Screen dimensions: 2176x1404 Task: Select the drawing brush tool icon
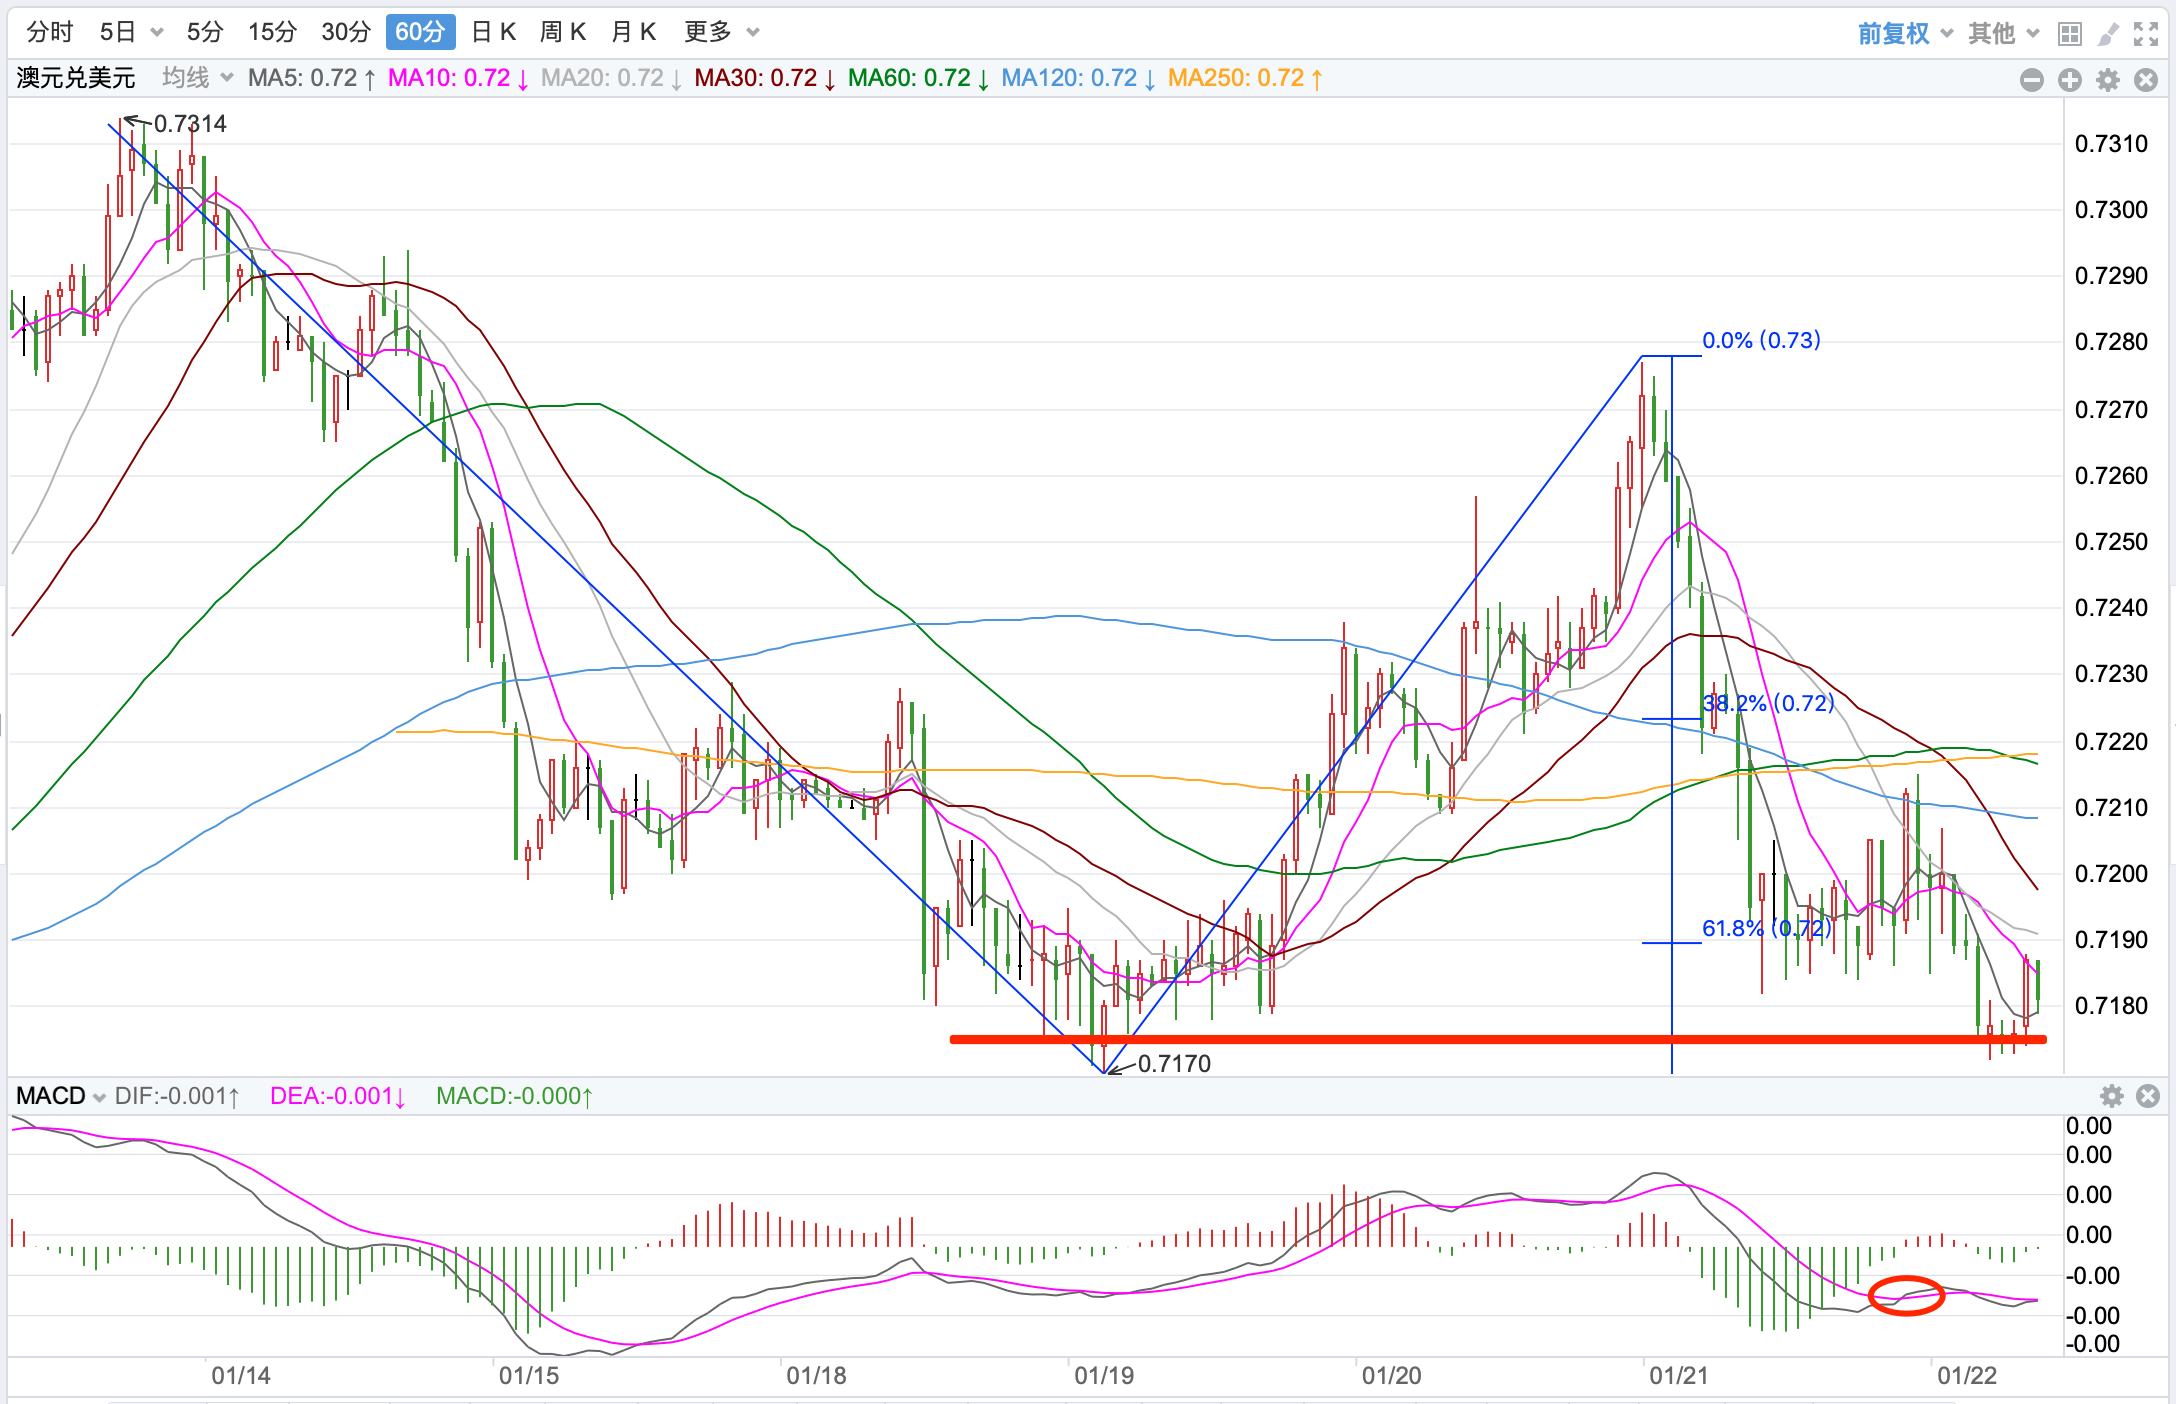(2108, 34)
